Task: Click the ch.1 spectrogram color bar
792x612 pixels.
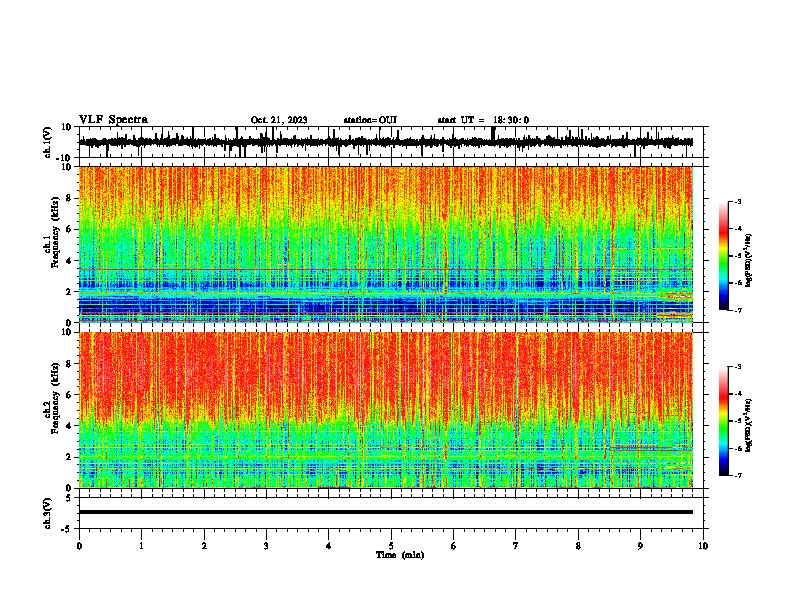Action: point(723,256)
